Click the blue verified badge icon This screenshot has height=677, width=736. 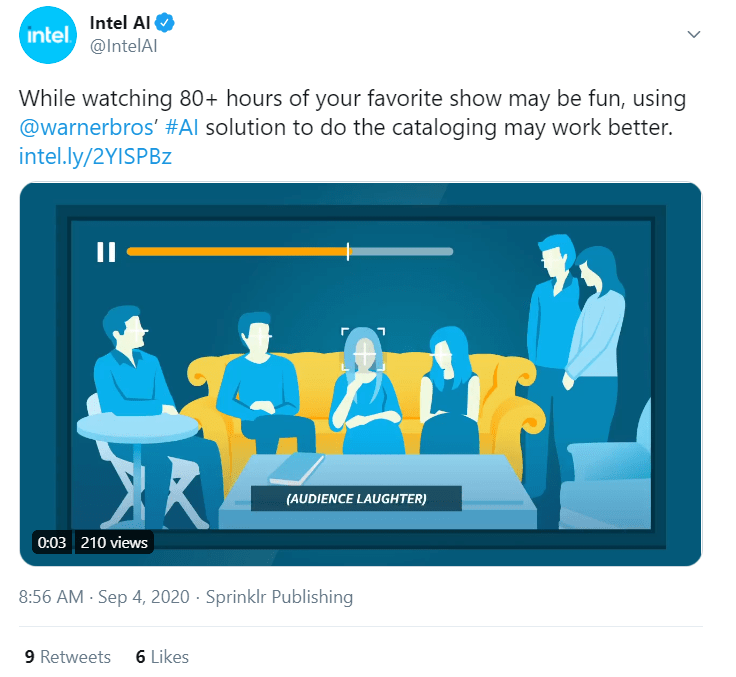pyautogui.click(x=164, y=23)
